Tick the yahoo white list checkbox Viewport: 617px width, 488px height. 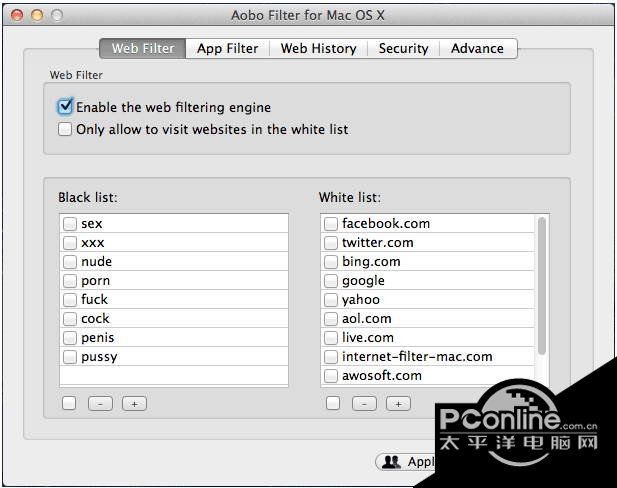pyautogui.click(x=331, y=299)
